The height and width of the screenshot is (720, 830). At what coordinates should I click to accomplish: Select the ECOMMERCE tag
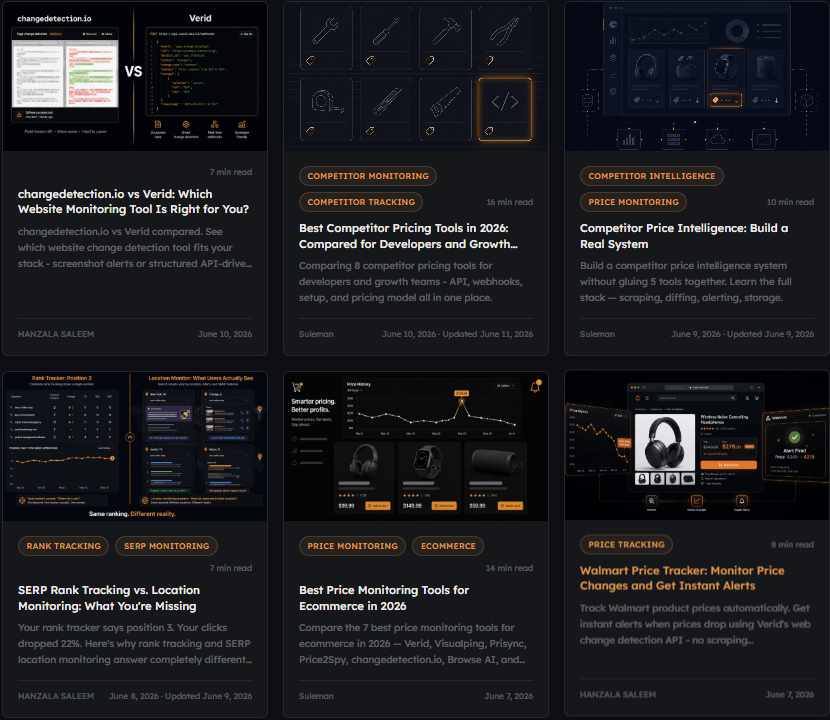(x=448, y=546)
